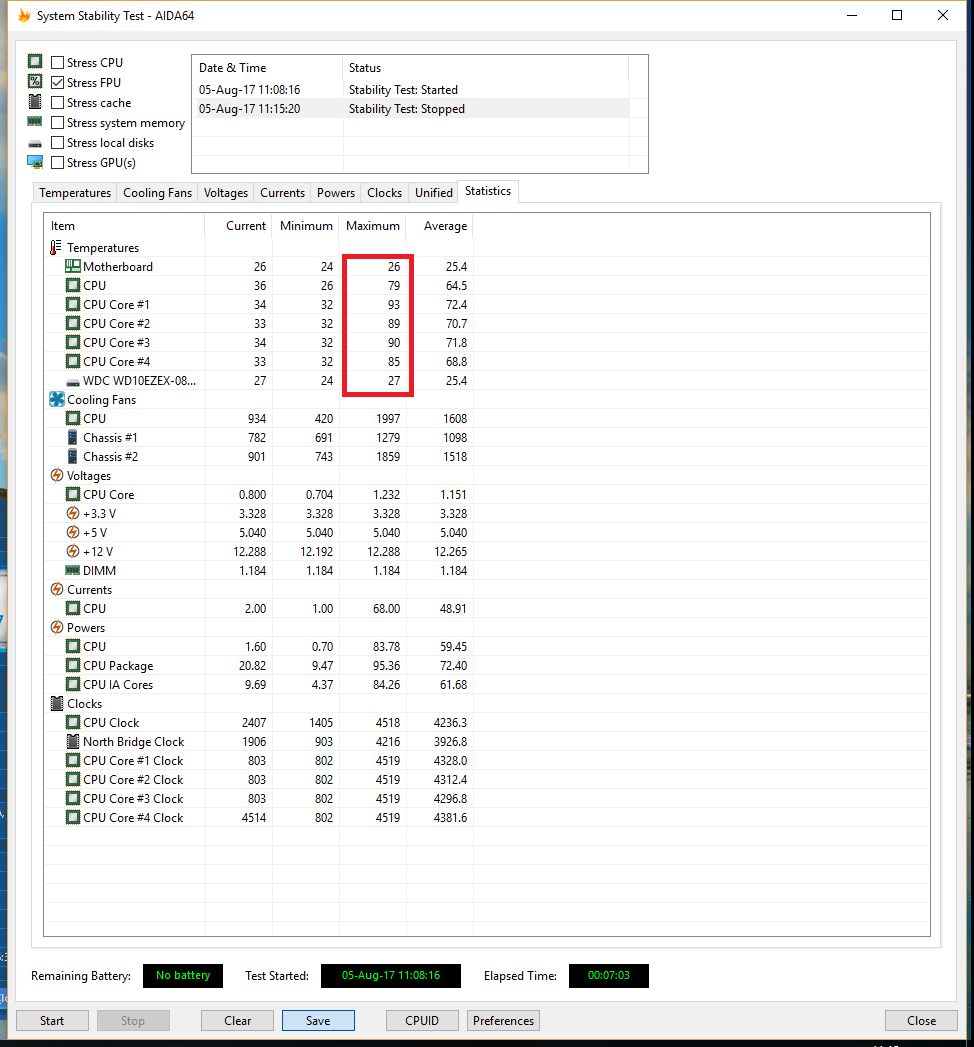
Task: Open the CPUID panel
Action: point(423,1021)
